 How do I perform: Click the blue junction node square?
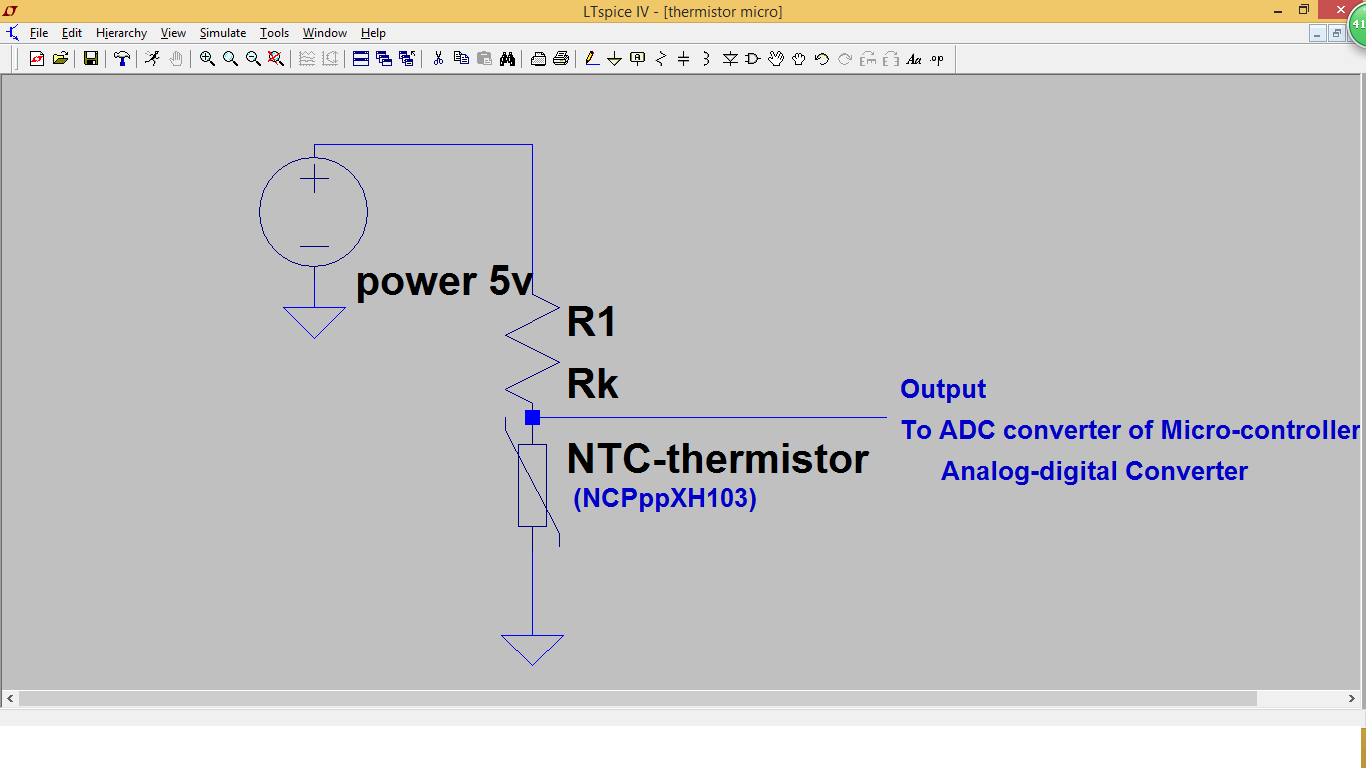click(532, 417)
